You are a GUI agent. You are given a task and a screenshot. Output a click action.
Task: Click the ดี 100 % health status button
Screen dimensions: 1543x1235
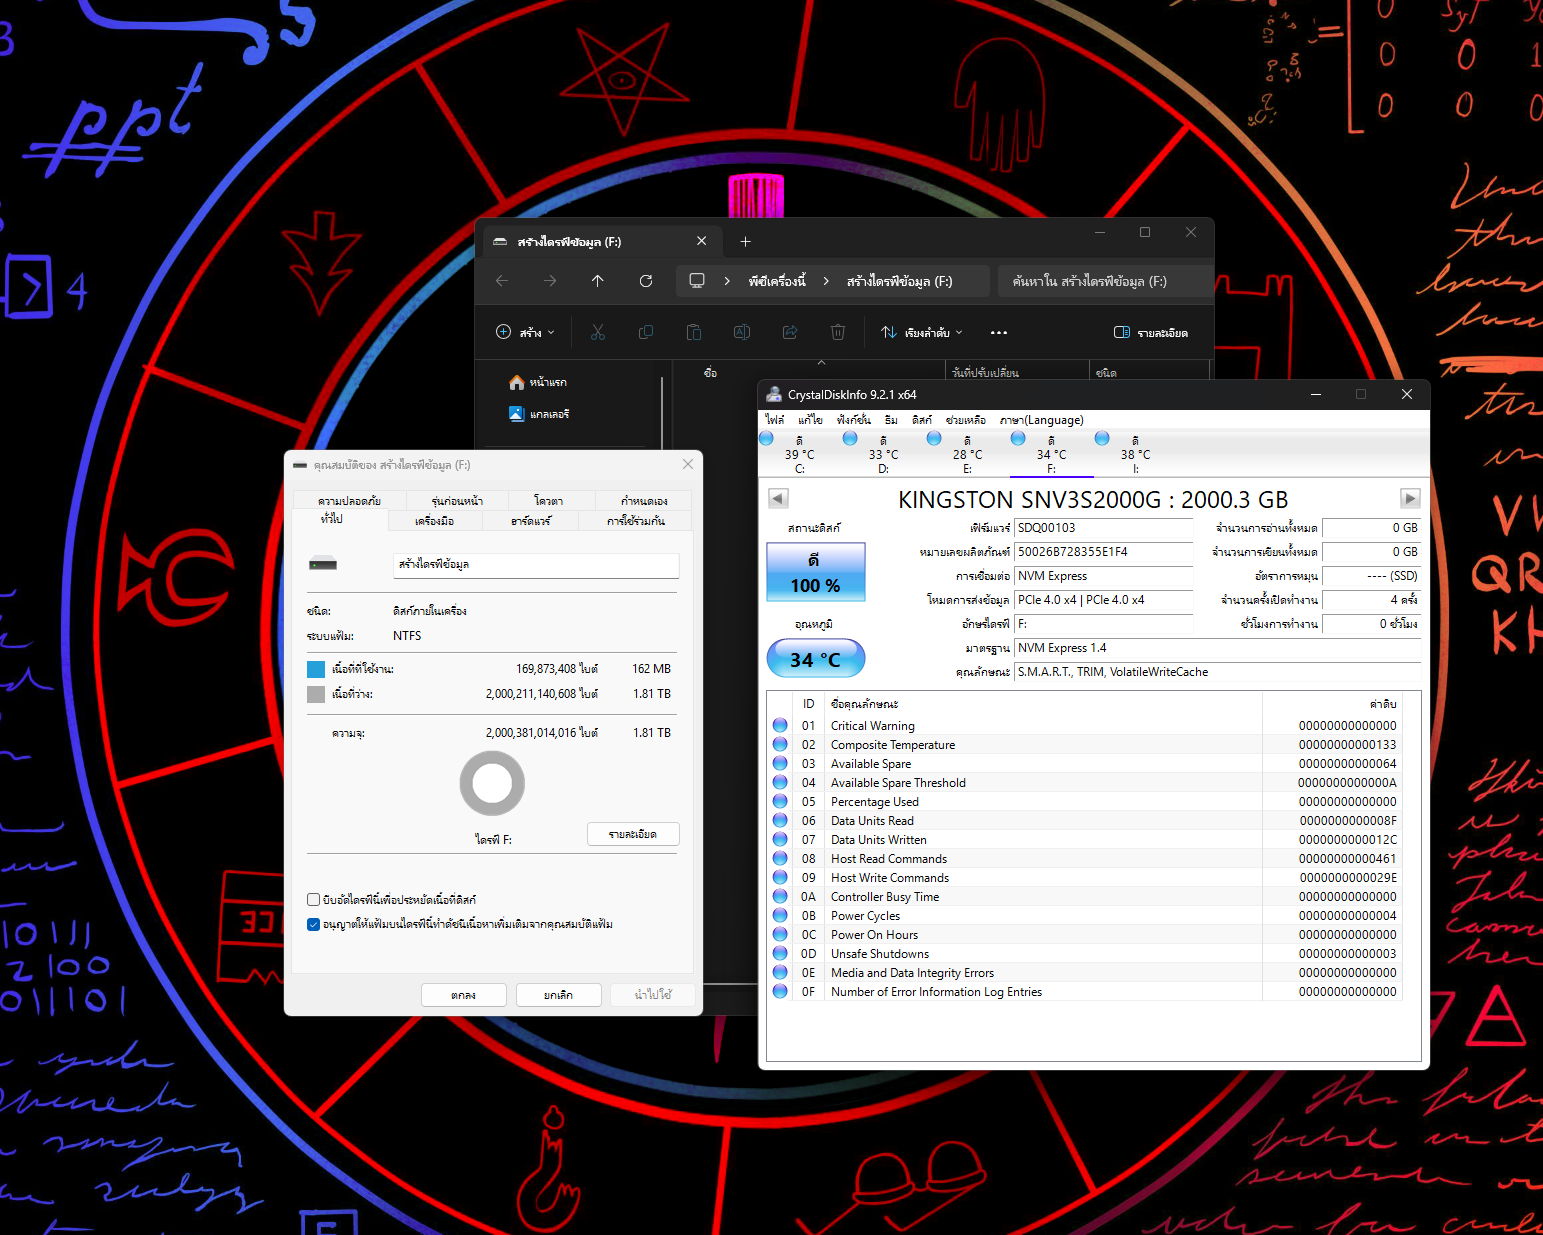(x=815, y=572)
